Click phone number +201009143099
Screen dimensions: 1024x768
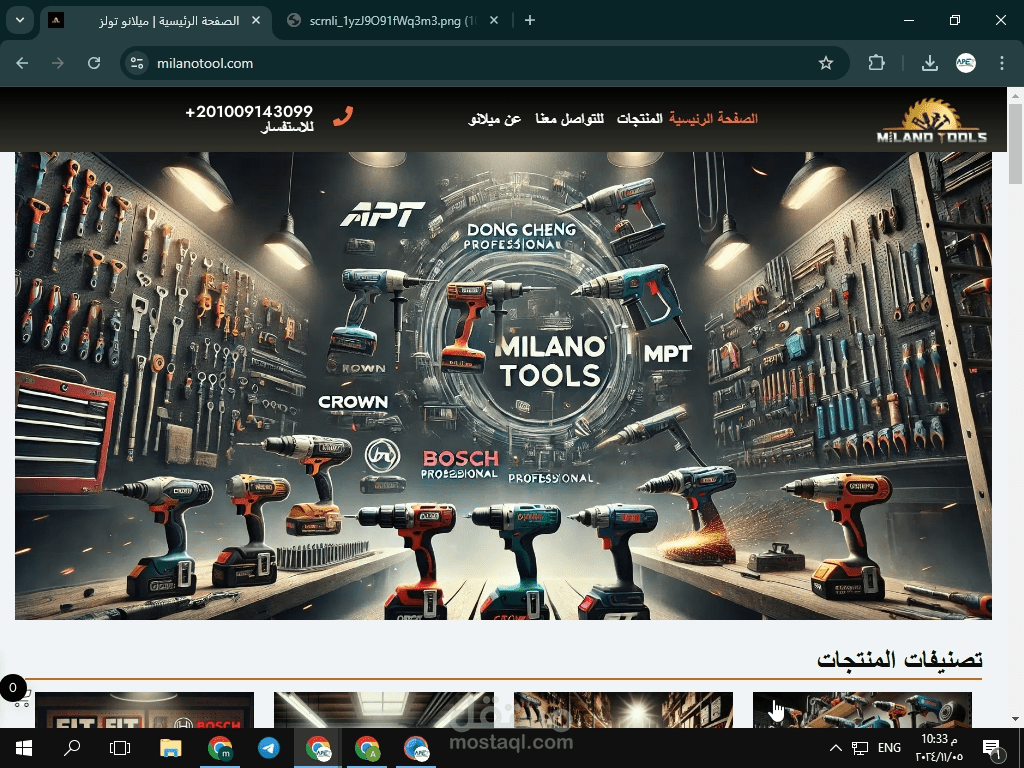(249, 111)
